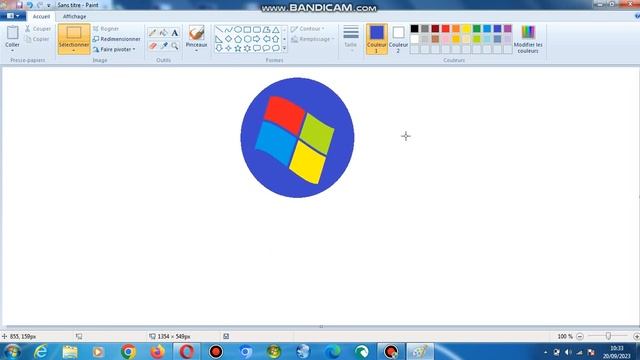640x360 pixels.
Task: Open File Explorer folder from taskbar
Action: coord(70,351)
